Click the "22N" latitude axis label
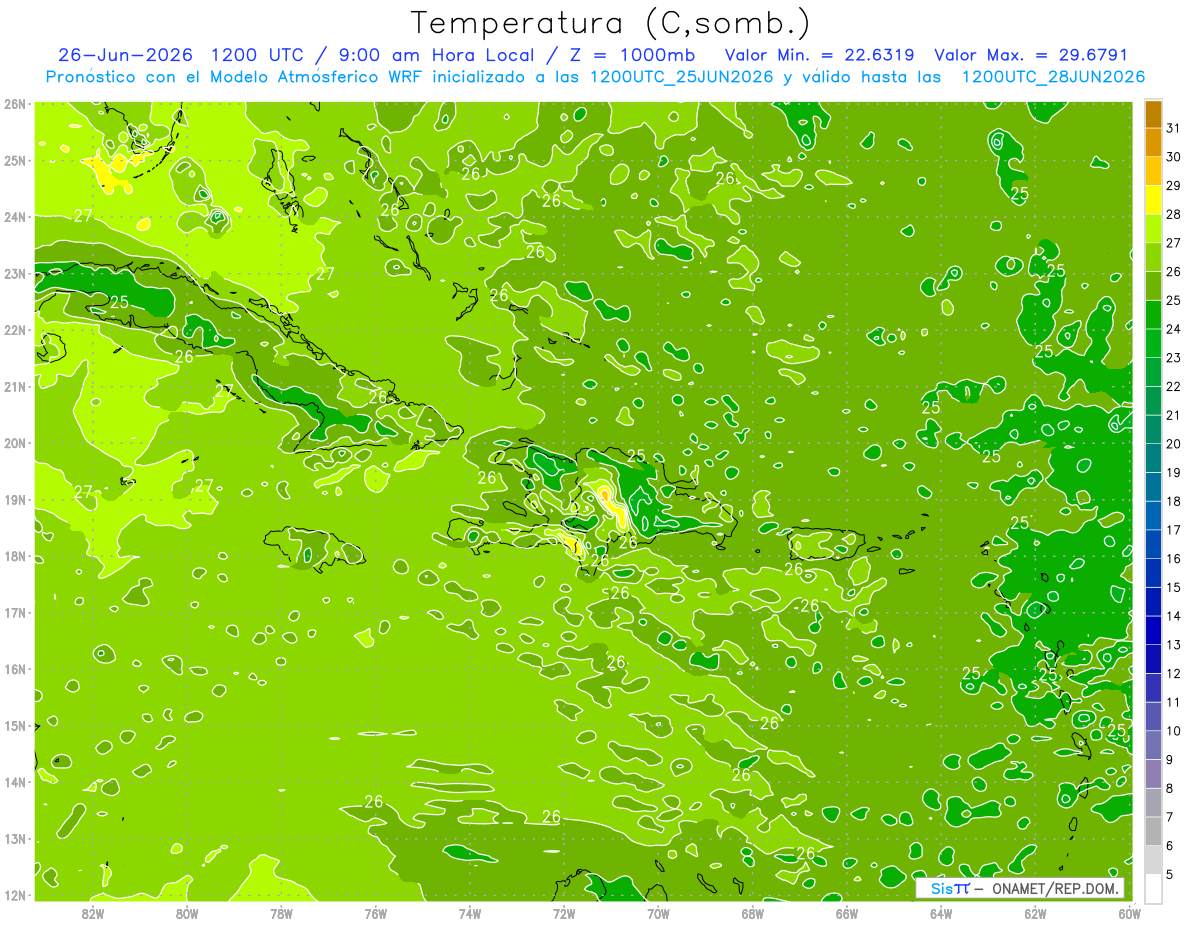The width and height of the screenshot is (1200, 927). click(x=15, y=330)
